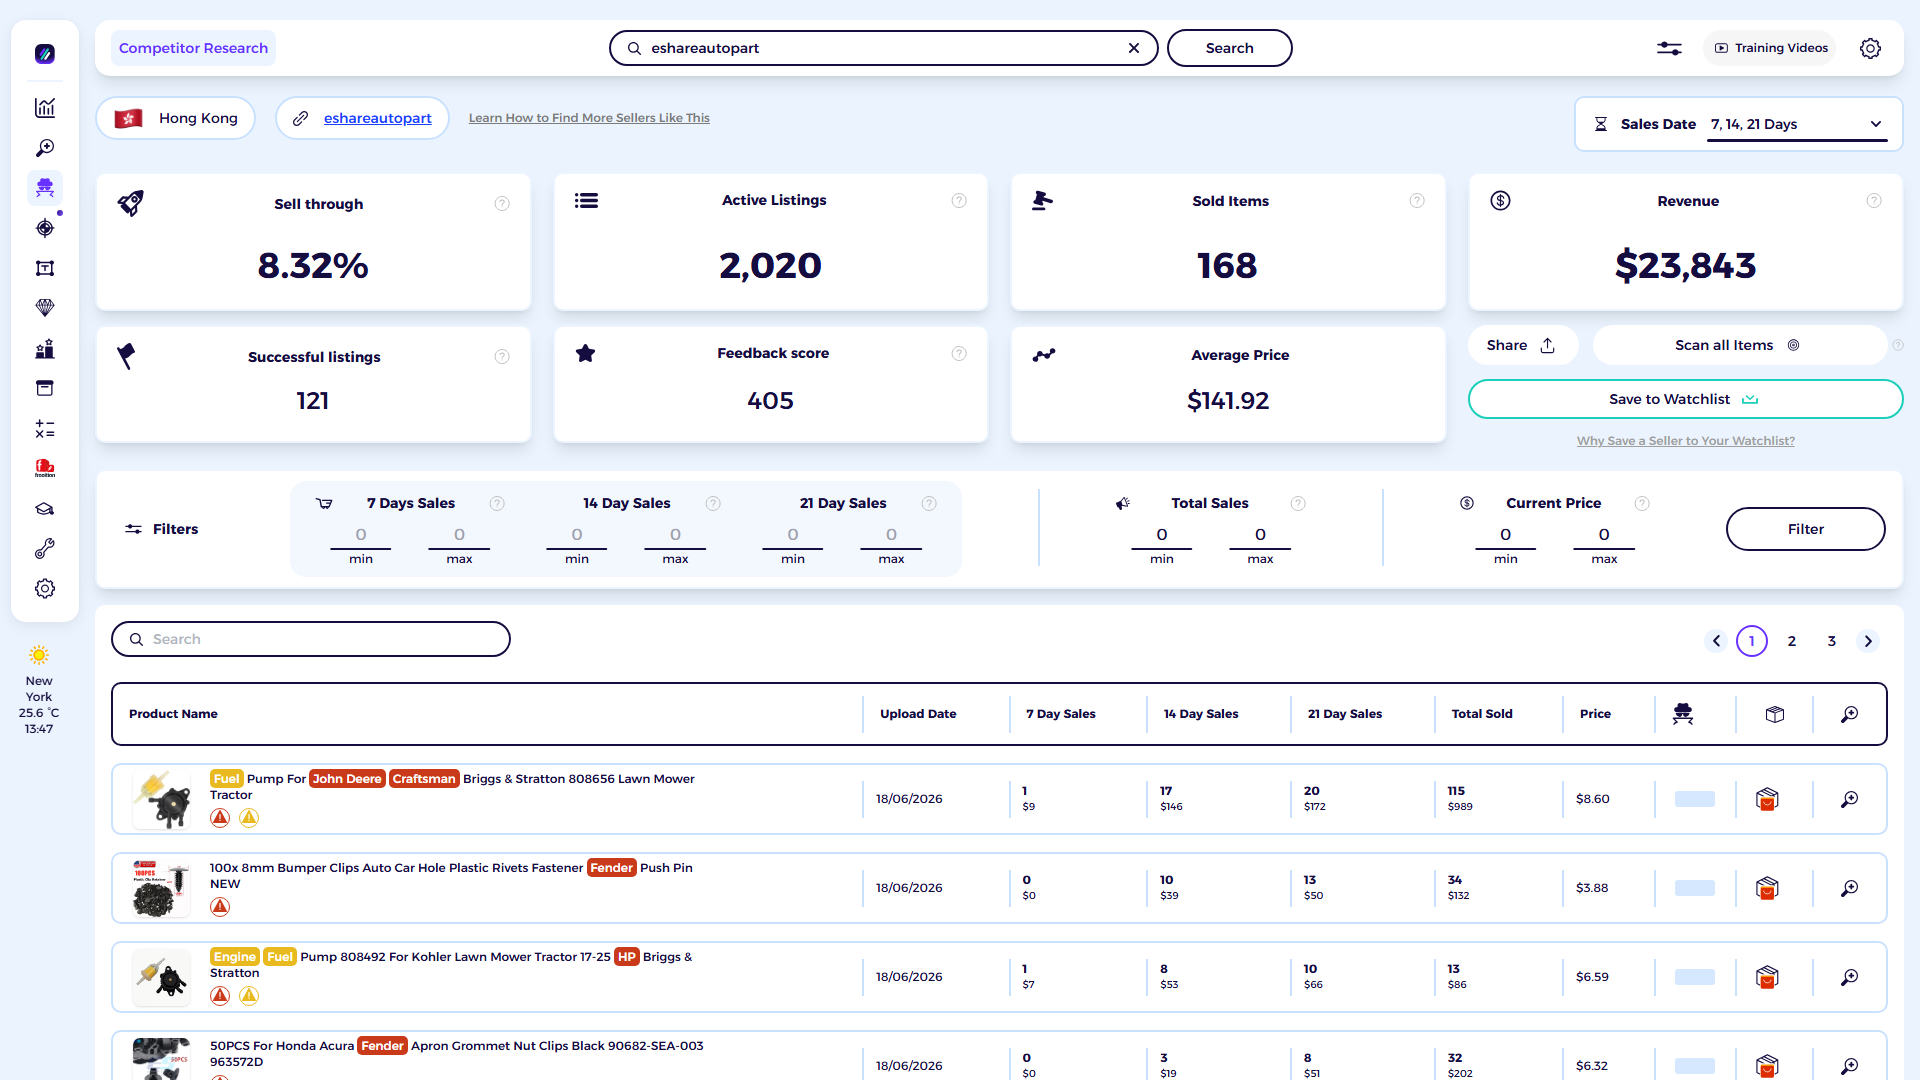This screenshot has width=1920, height=1080.
Task: Open the app logo home icon
Action: pos(45,54)
